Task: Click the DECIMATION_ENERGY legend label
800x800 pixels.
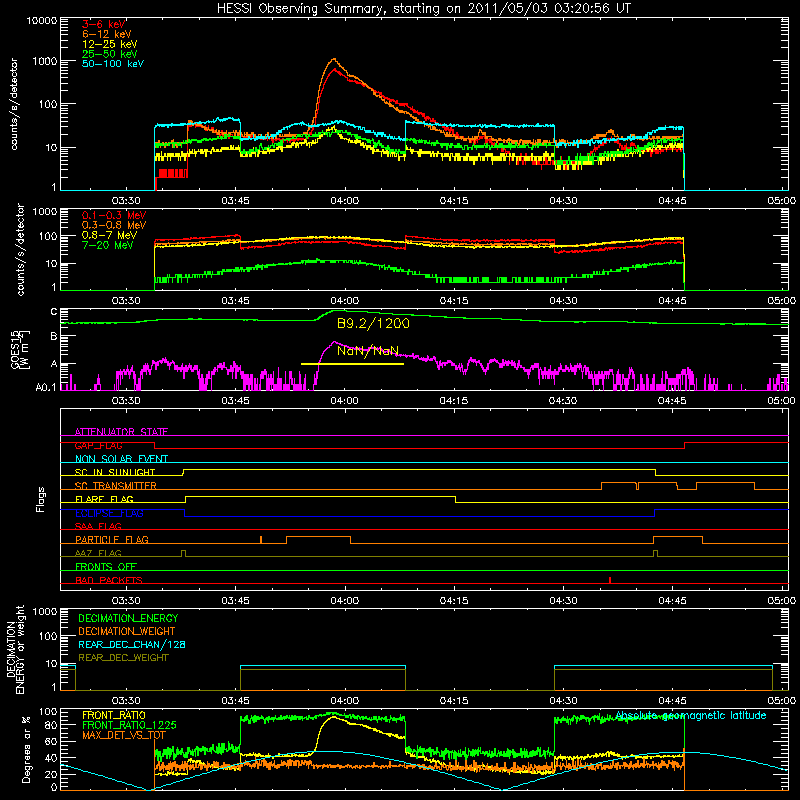Action: [x=128, y=618]
